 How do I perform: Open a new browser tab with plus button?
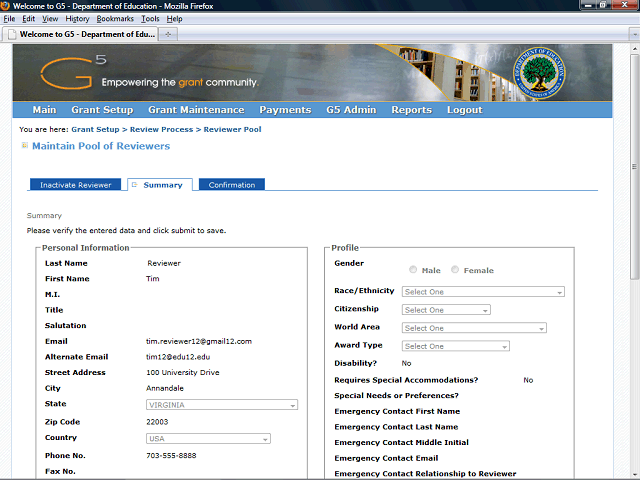click(168, 34)
